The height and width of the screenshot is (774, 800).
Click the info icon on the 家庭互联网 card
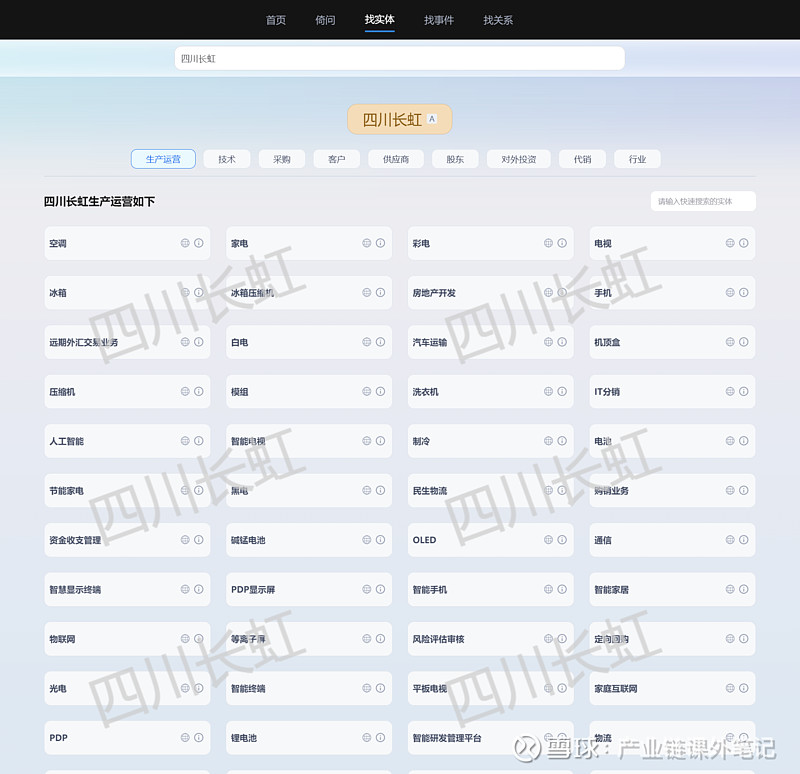pos(744,688)
